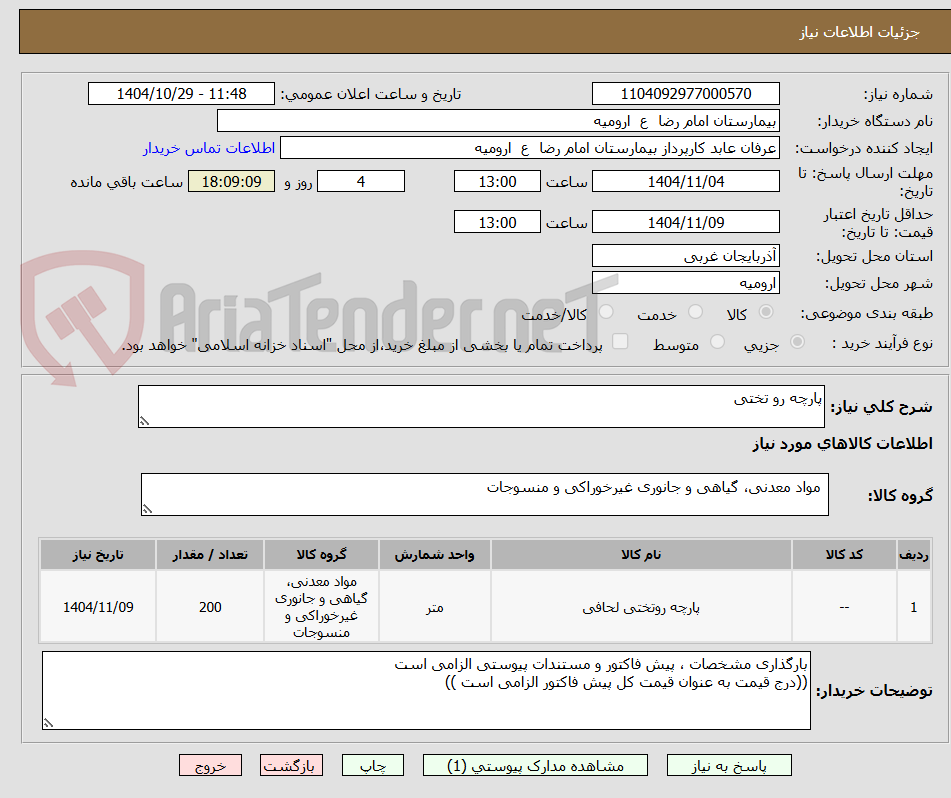
Task: Click the response deadline time 13:00 field
Action: click(497, 181)
